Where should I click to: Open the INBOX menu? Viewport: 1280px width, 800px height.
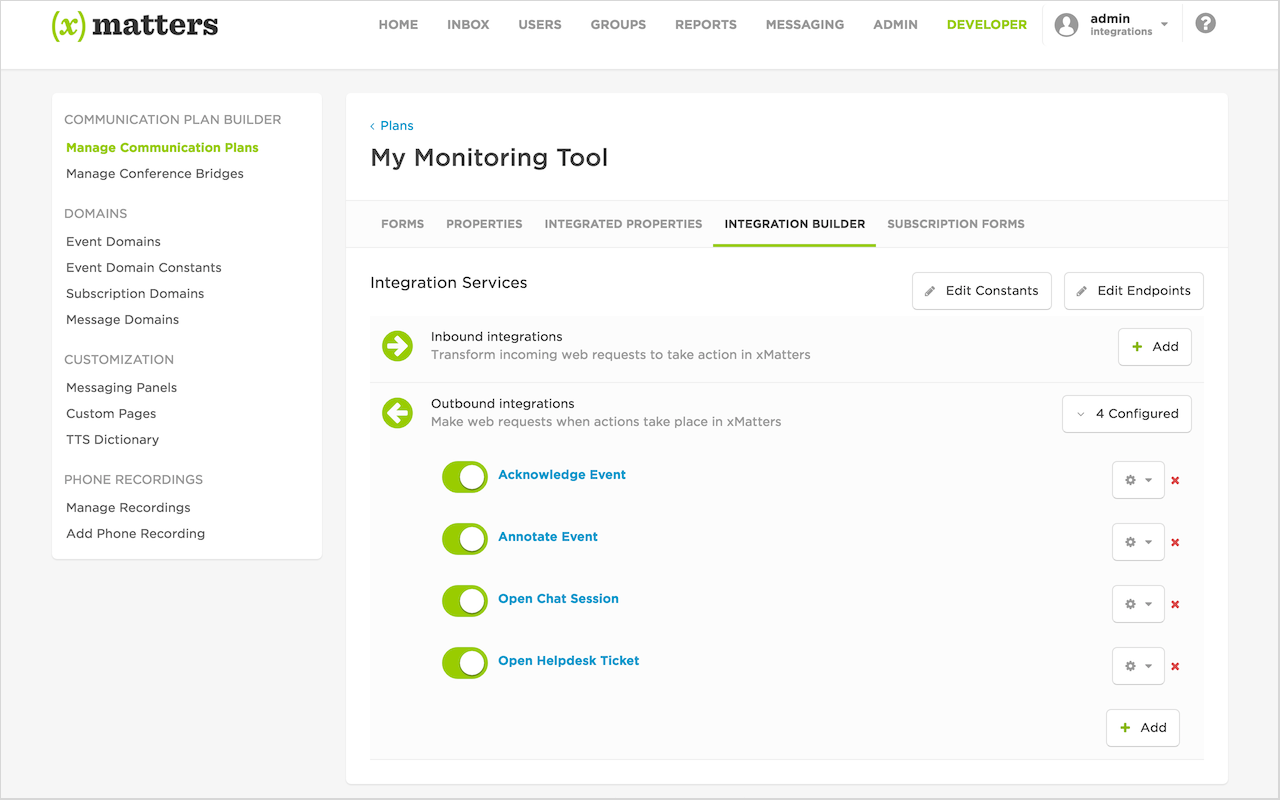coord(468,24)
